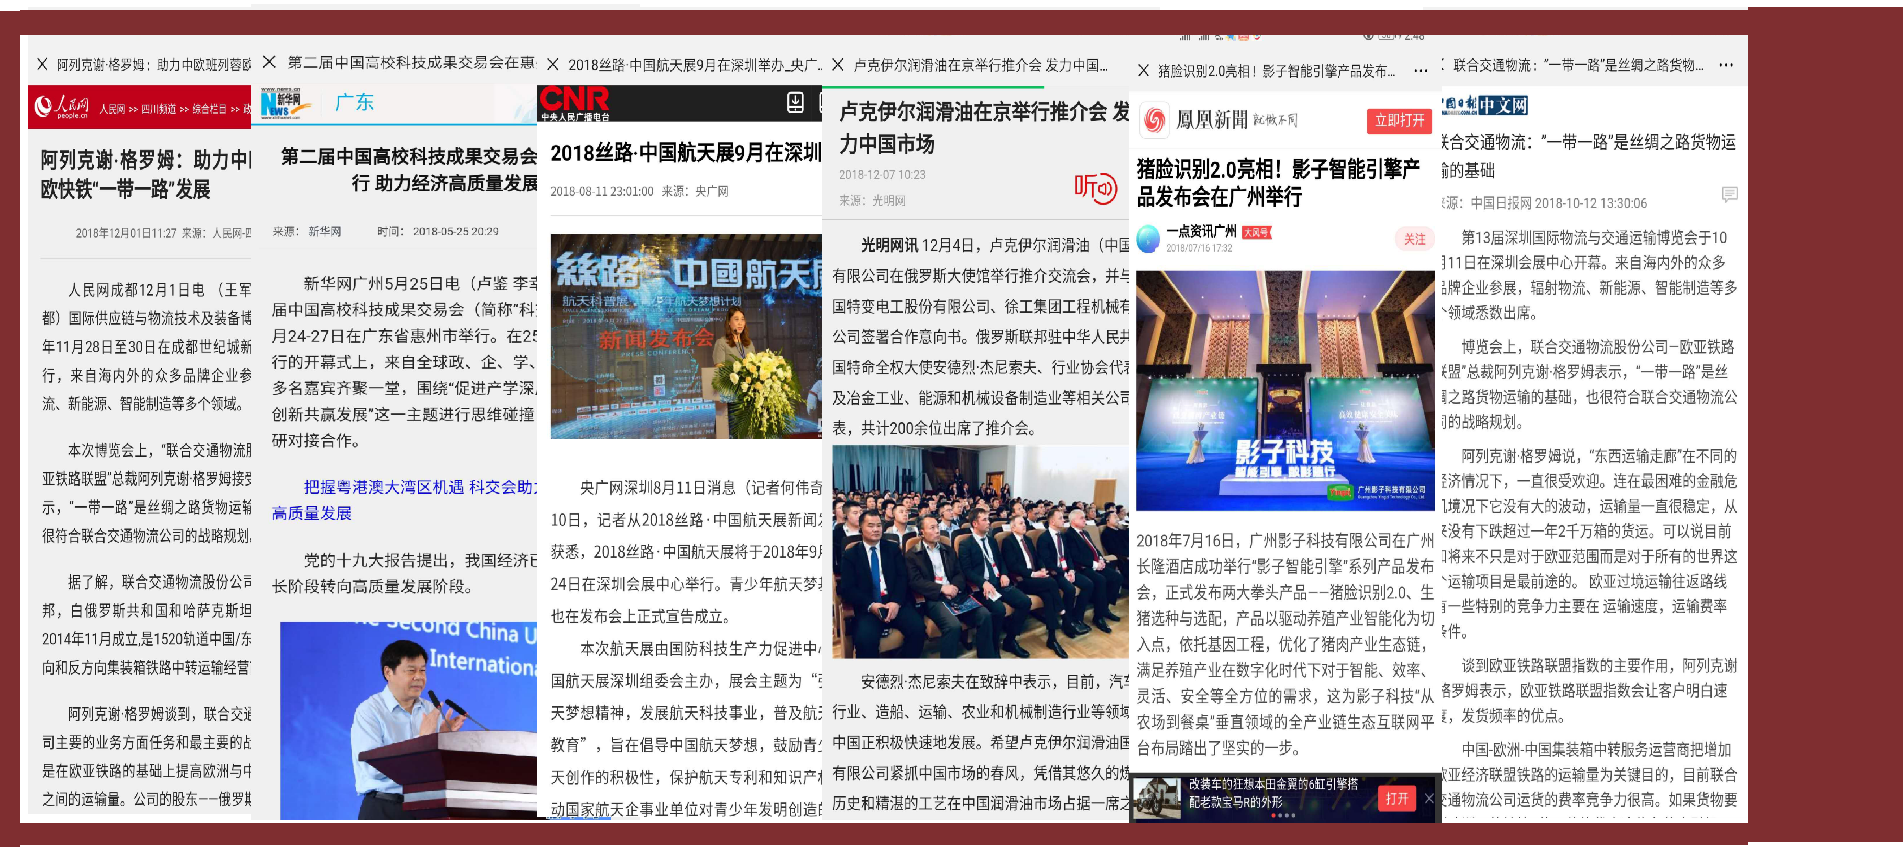
Task: Click the 立即打开 button
Action: [1399, 121]
